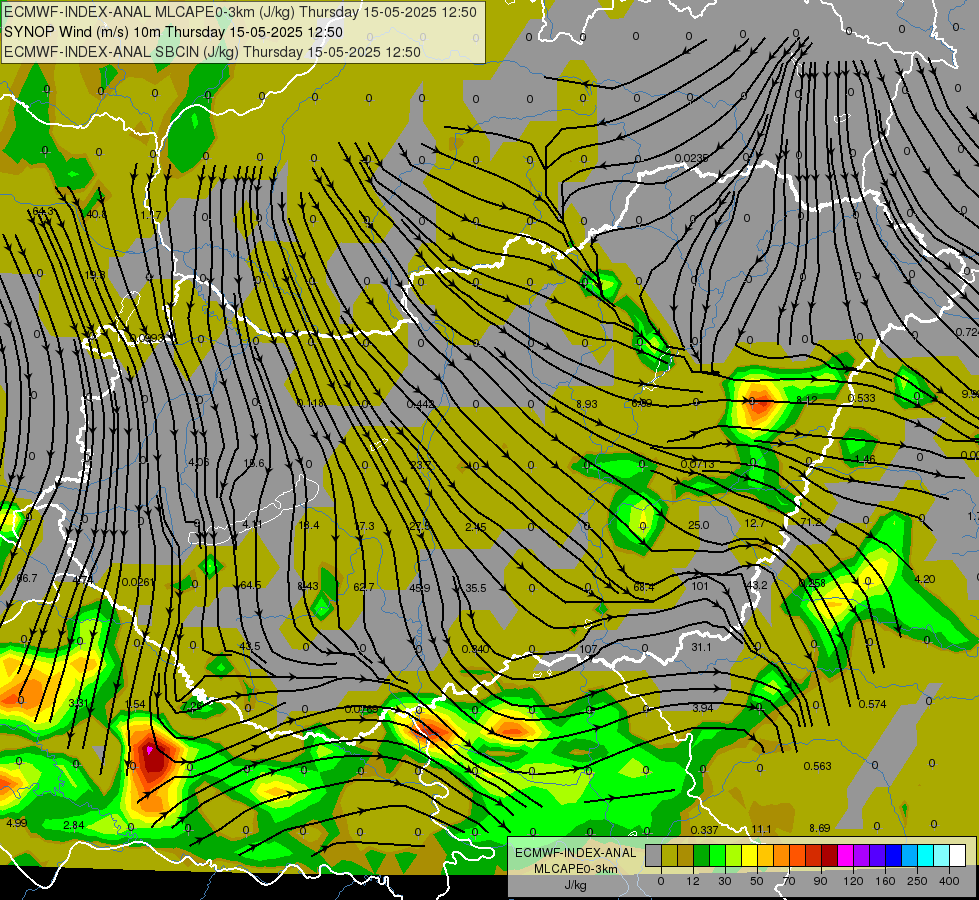979x900 pixels.
Task: Click the map value 71.2
Action: tap(811, 522)
